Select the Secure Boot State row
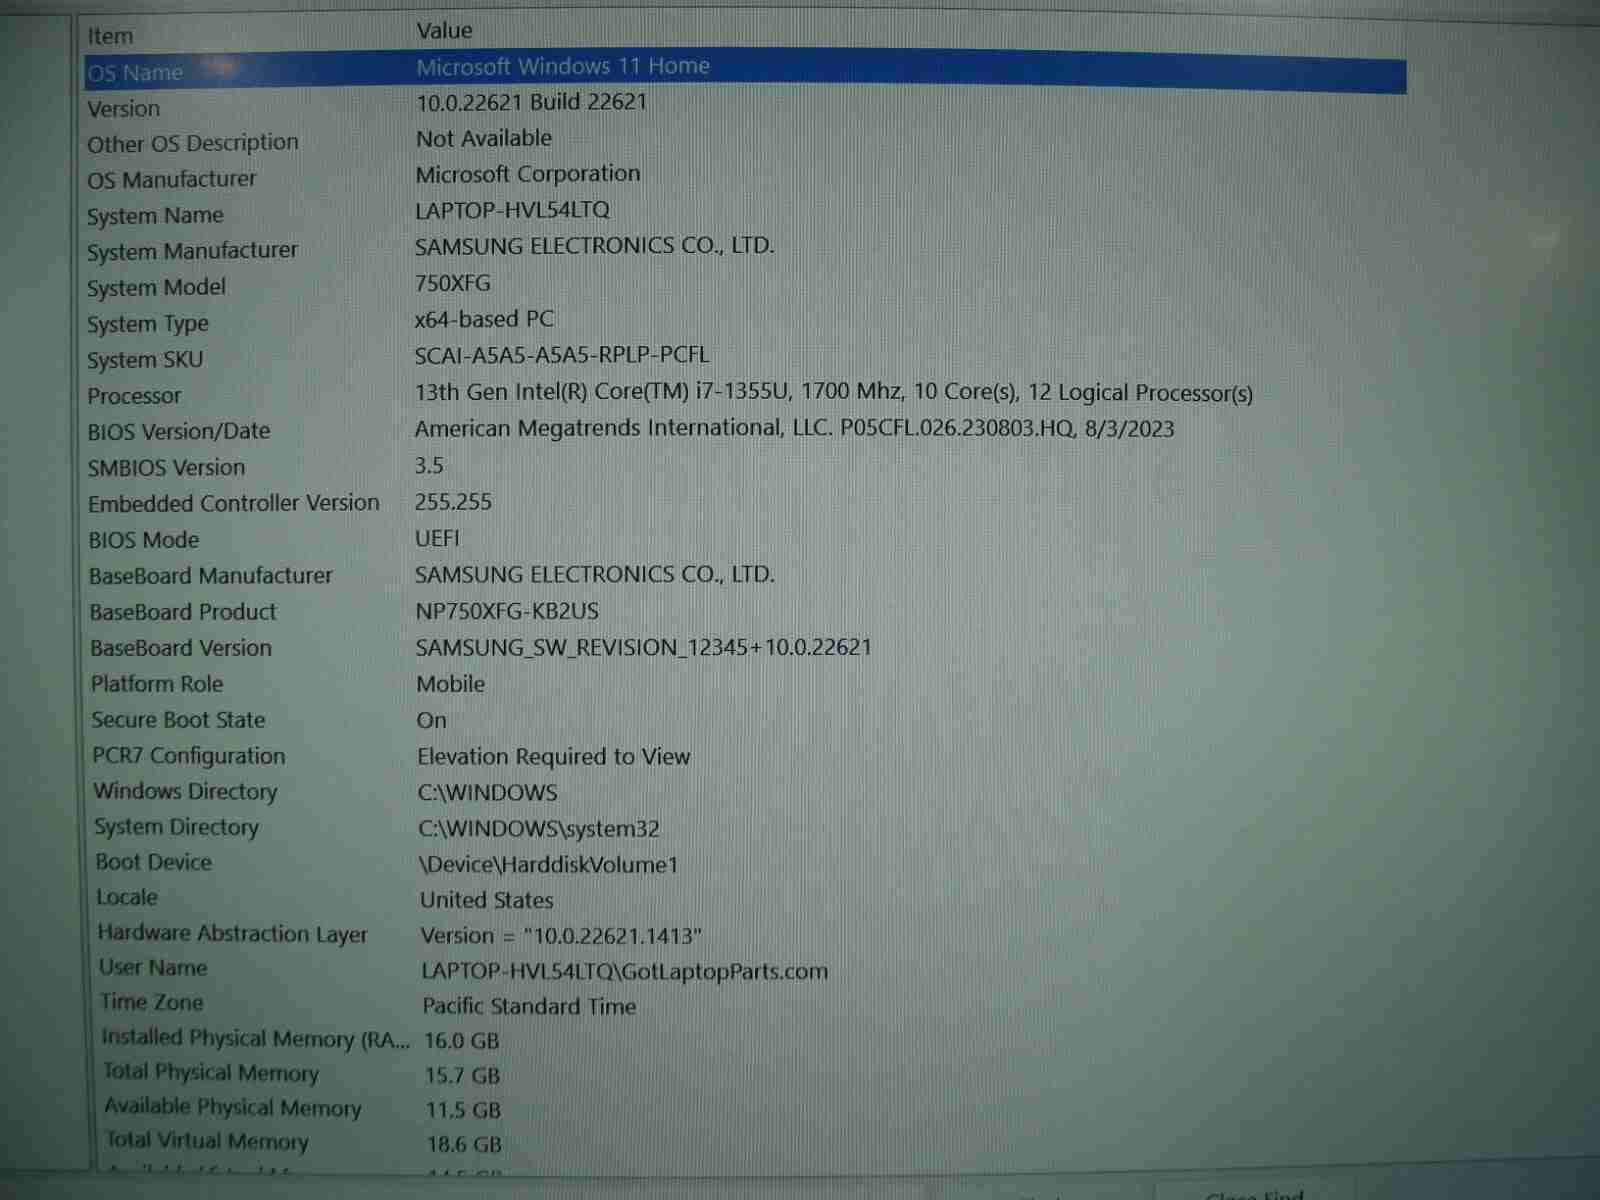The height and width of the screenshot is (1200, 1600). (178, 720)
